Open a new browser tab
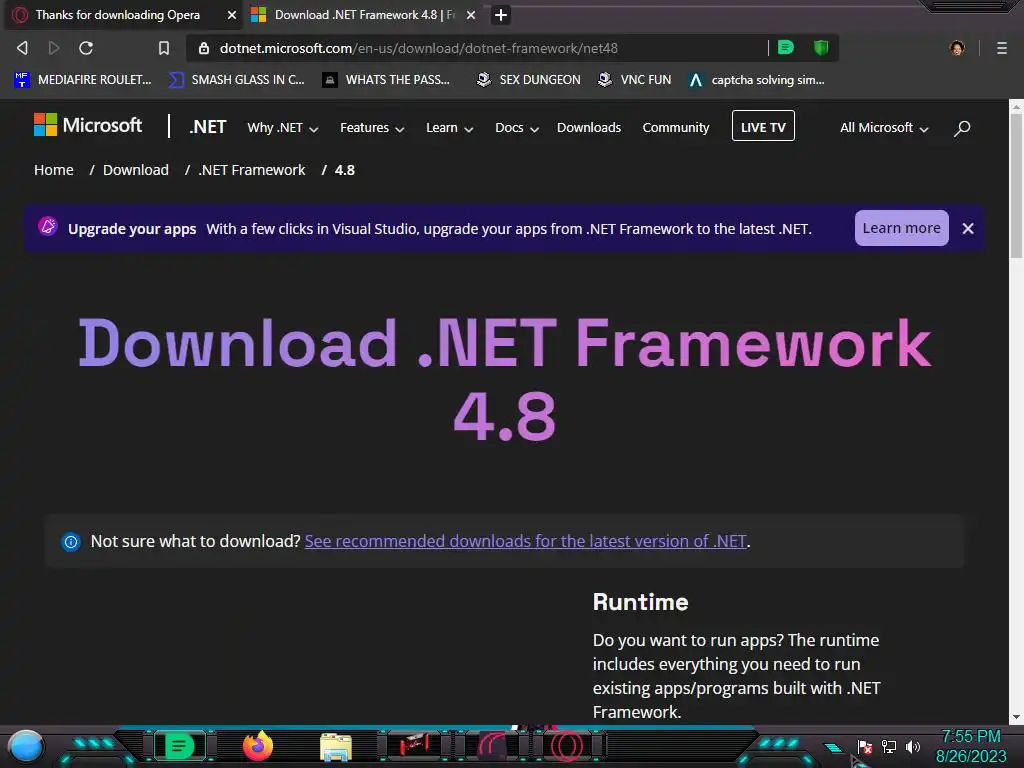 point(501,14)
